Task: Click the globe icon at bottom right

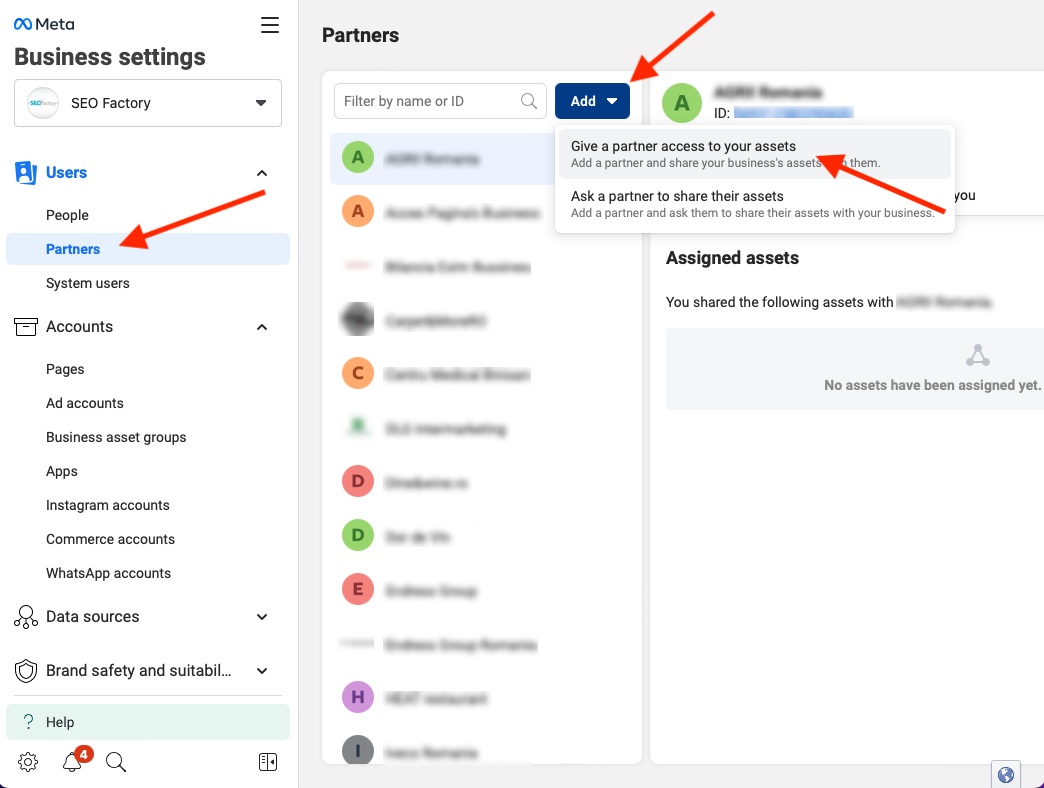Action: pos(1006,774)
